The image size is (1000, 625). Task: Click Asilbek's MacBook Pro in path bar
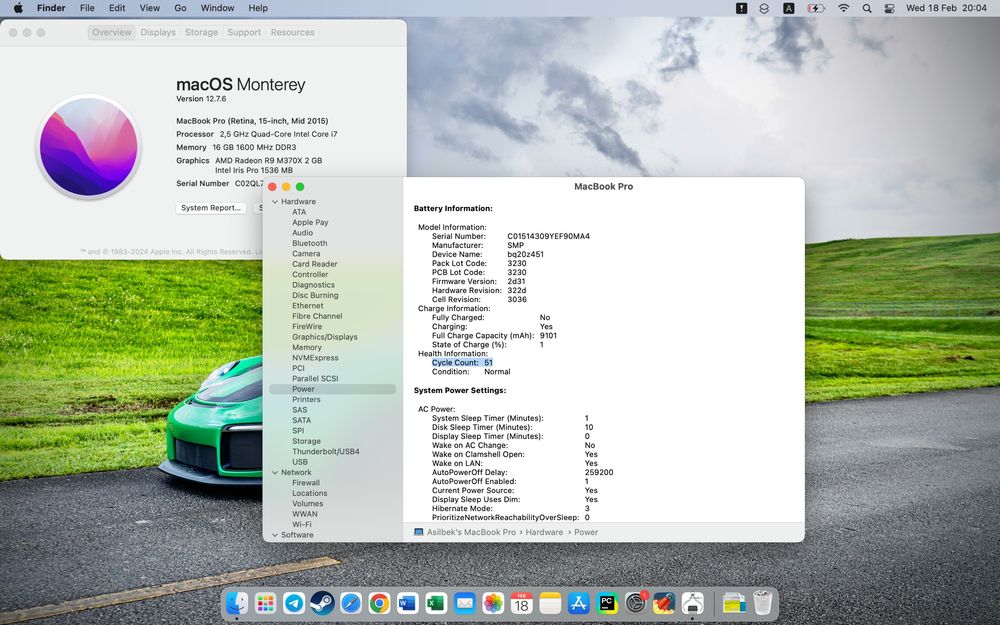click(471, 532)
